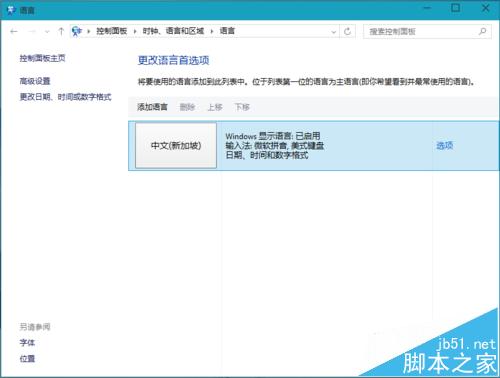The image size is (500, 378).
Task: Open 时钟、语言和区域 breadcrumb
Action: pyautogui.click(x=173, y=31)
